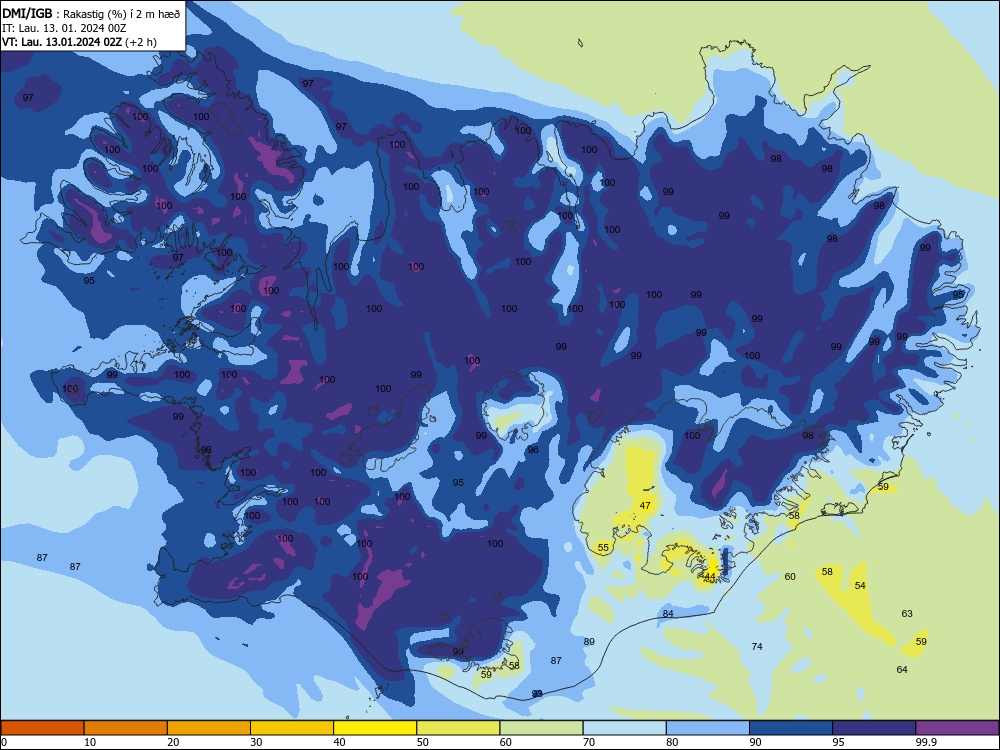
Task: Click the '89' humidity value on the map
Action: coord(589,642)
